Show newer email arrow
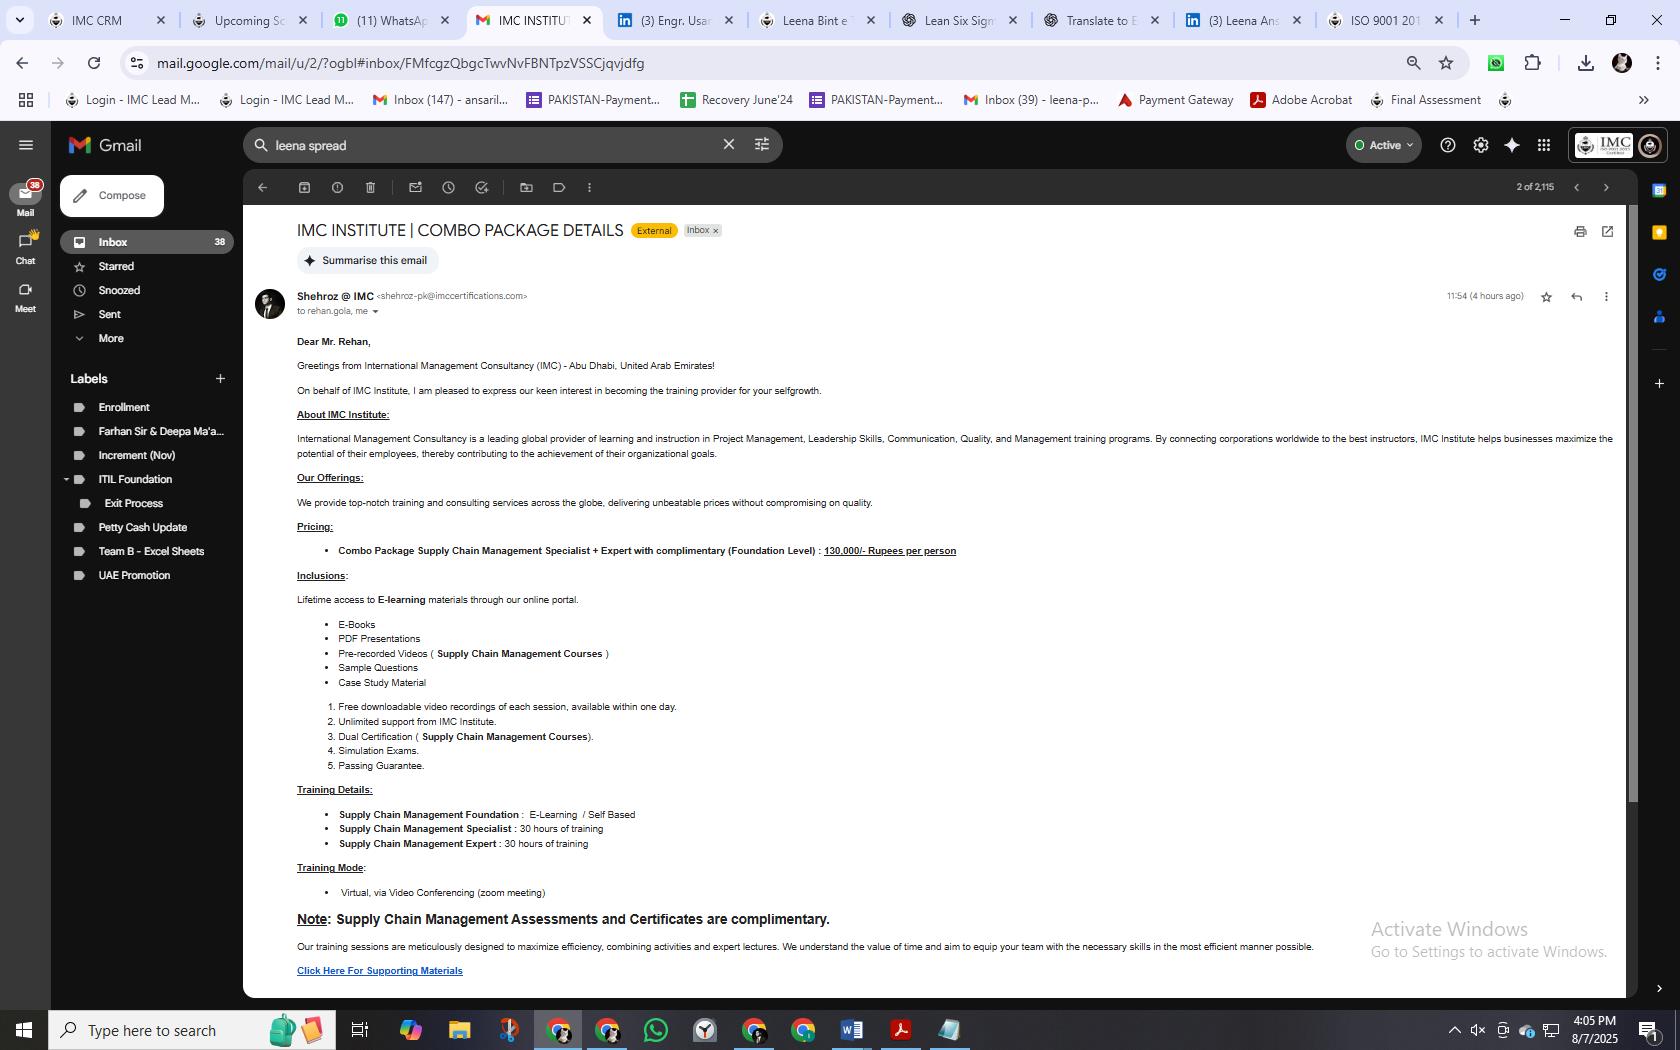The width and height of the screenshot is (1680, 1050). pos(1576,187)
